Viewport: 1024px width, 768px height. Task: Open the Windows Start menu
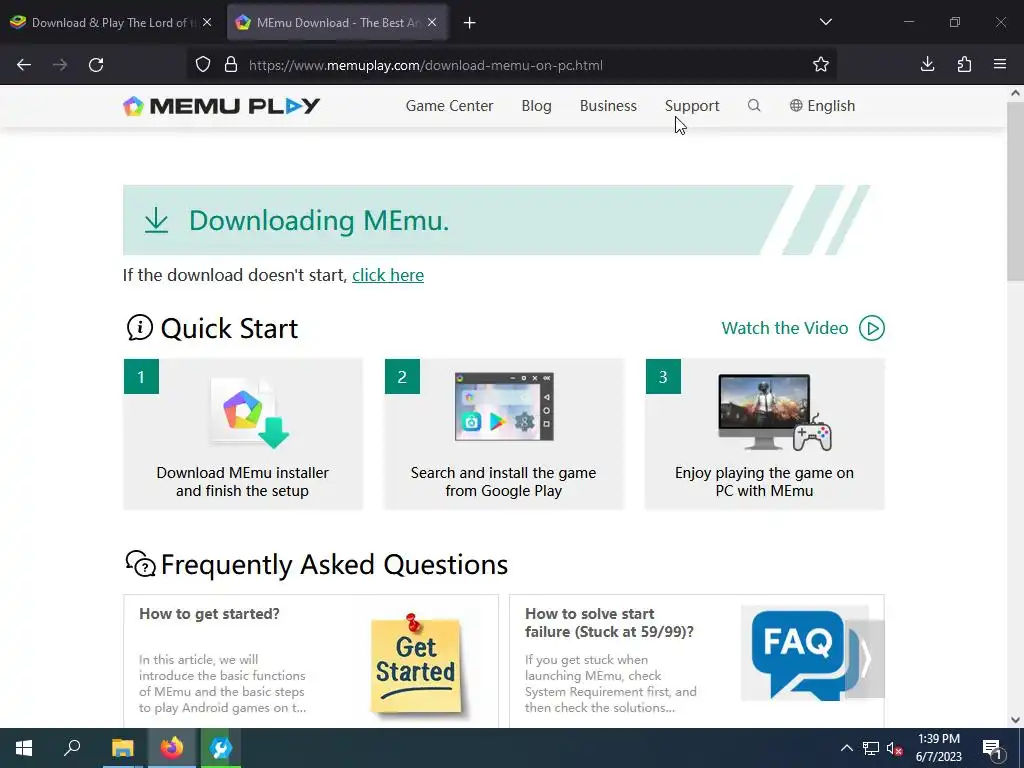click(24, 748)
